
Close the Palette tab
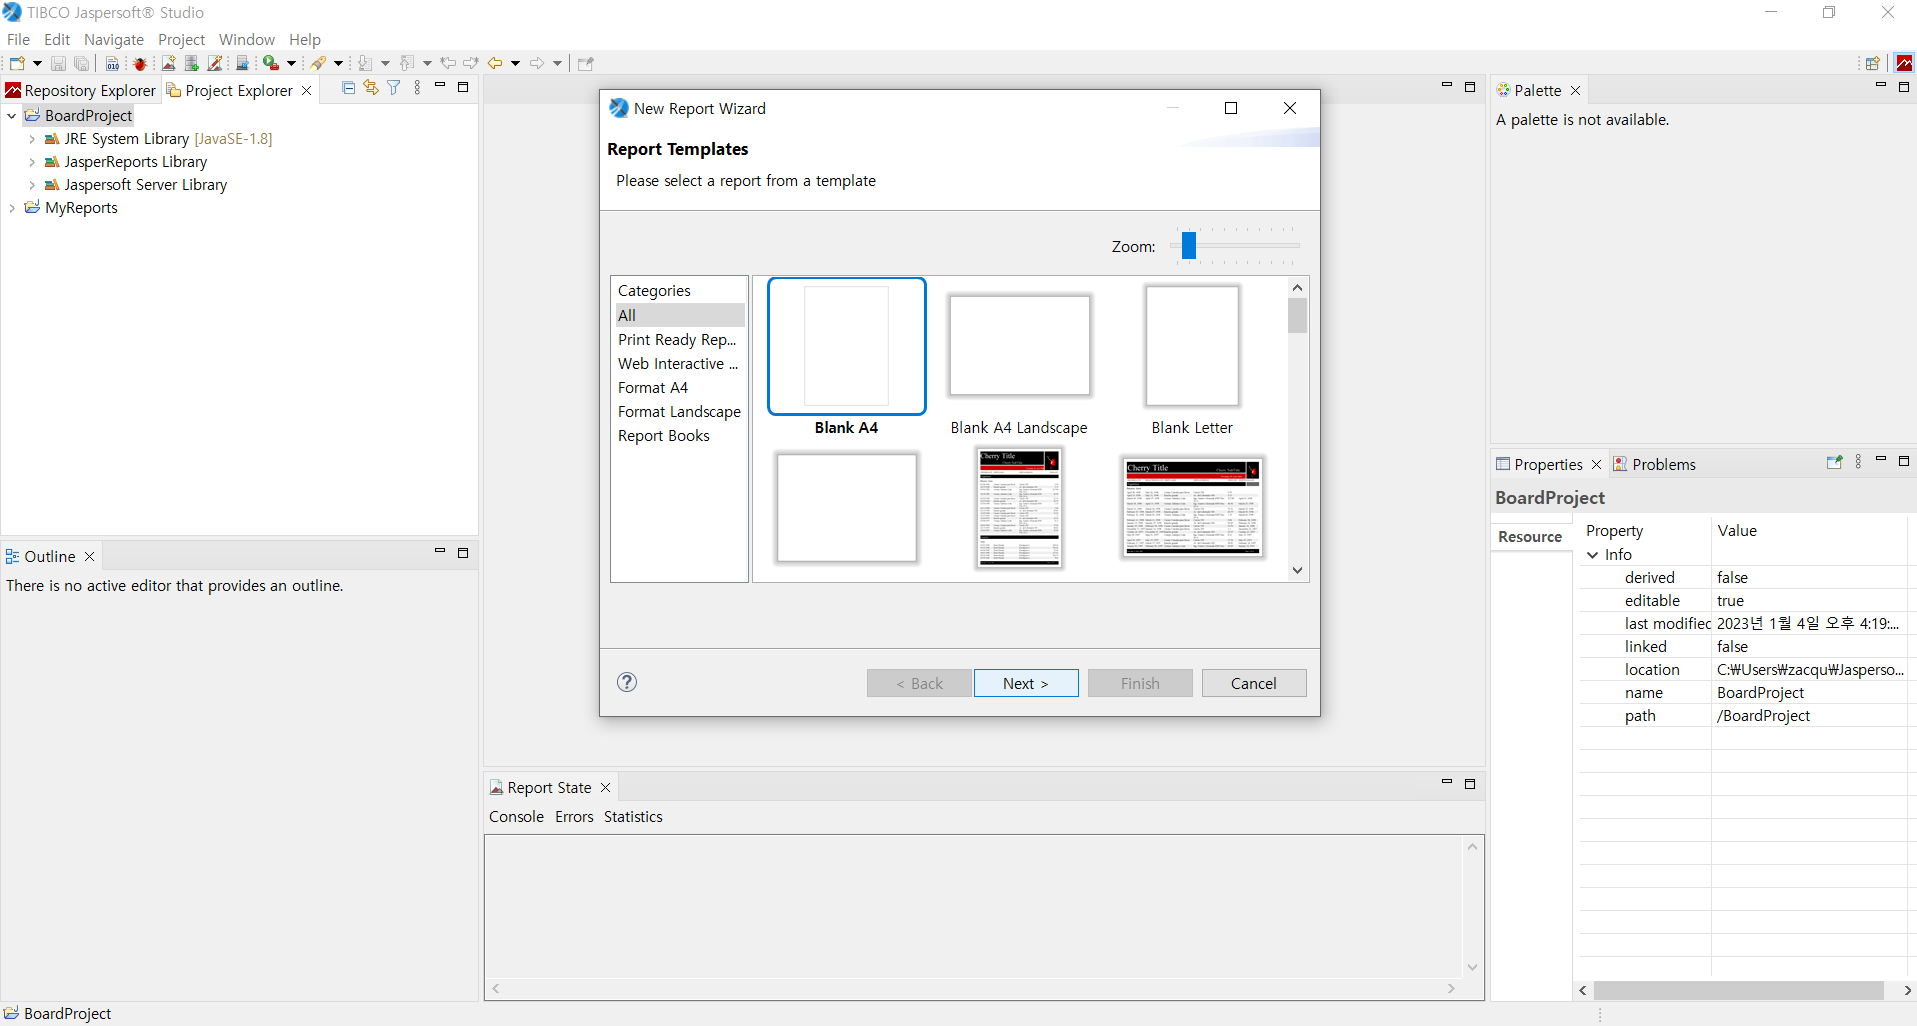click(1576, 90)
